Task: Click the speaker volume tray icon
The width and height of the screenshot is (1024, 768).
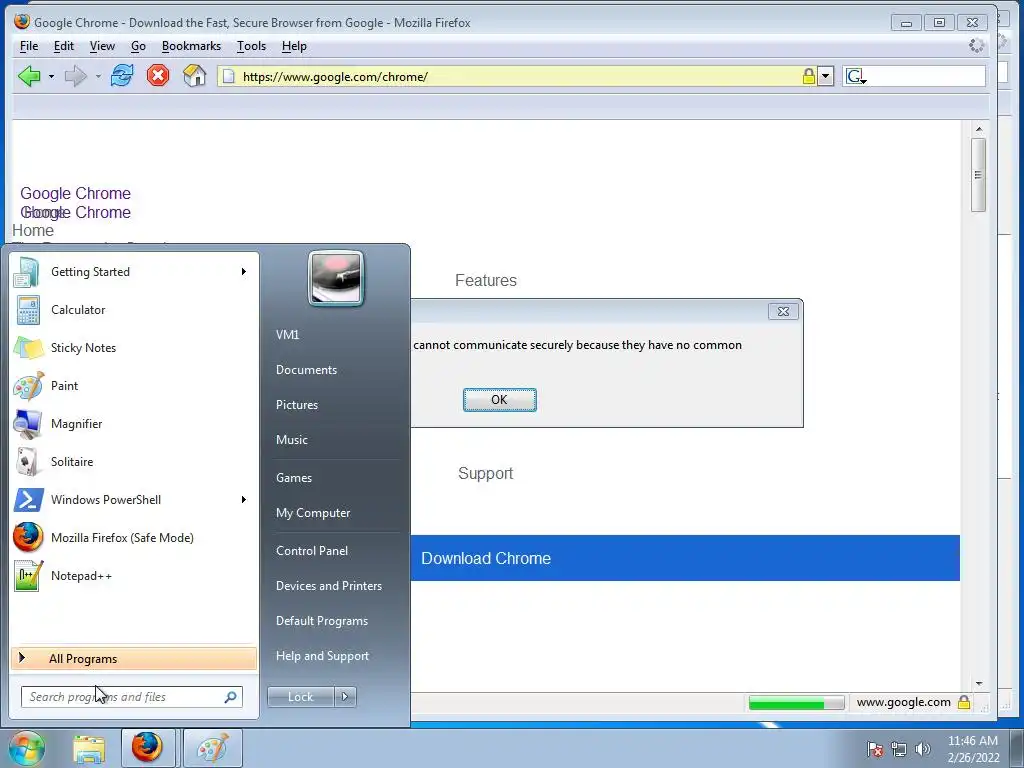Action: point(922,749)
